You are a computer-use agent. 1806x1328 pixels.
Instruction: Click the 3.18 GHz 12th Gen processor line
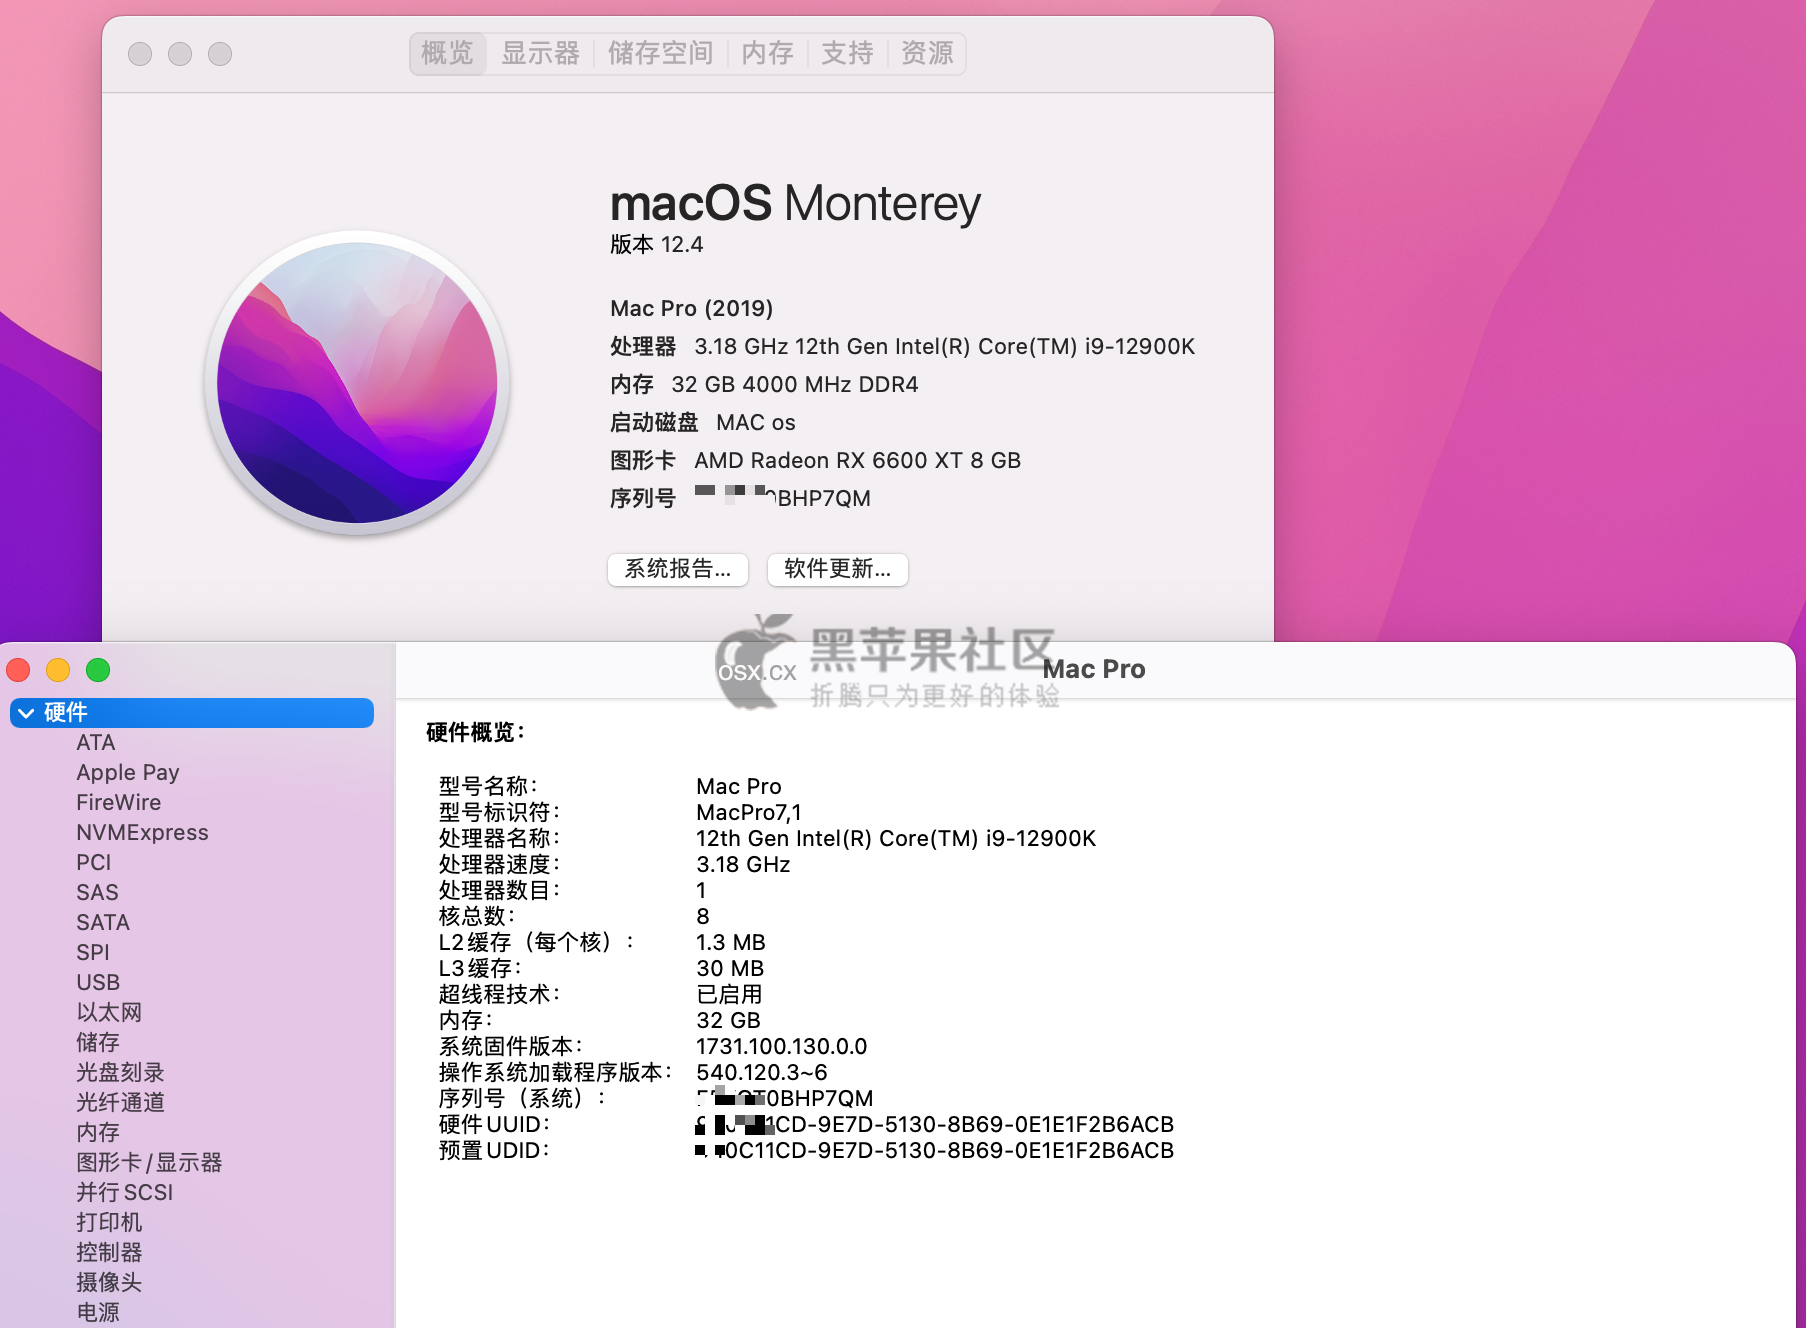coord(945,347)
